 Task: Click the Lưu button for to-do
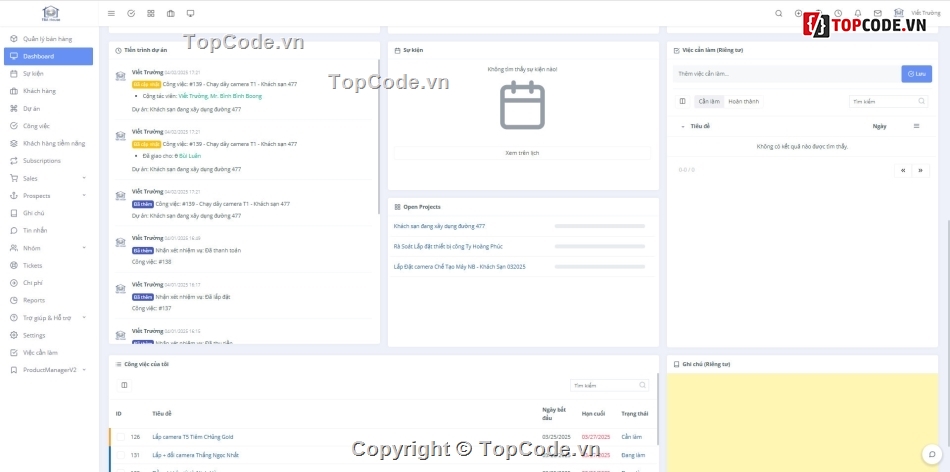tap(916, 74)
